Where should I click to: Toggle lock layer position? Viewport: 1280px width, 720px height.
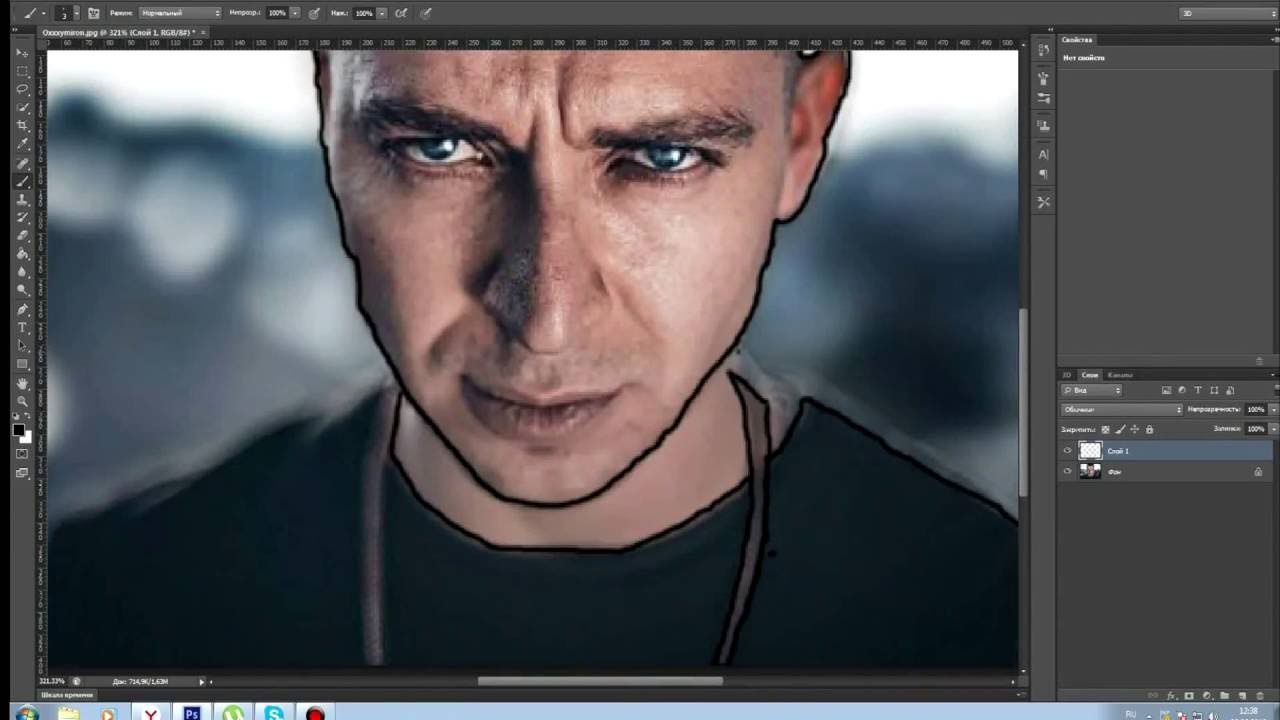click(1135, 429)
